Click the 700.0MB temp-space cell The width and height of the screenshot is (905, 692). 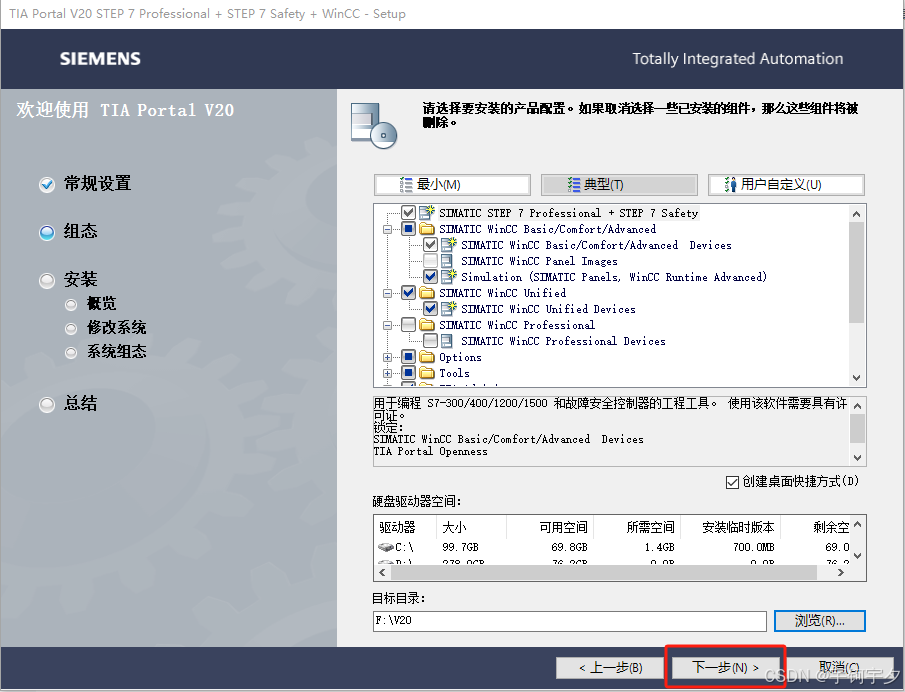753,547
